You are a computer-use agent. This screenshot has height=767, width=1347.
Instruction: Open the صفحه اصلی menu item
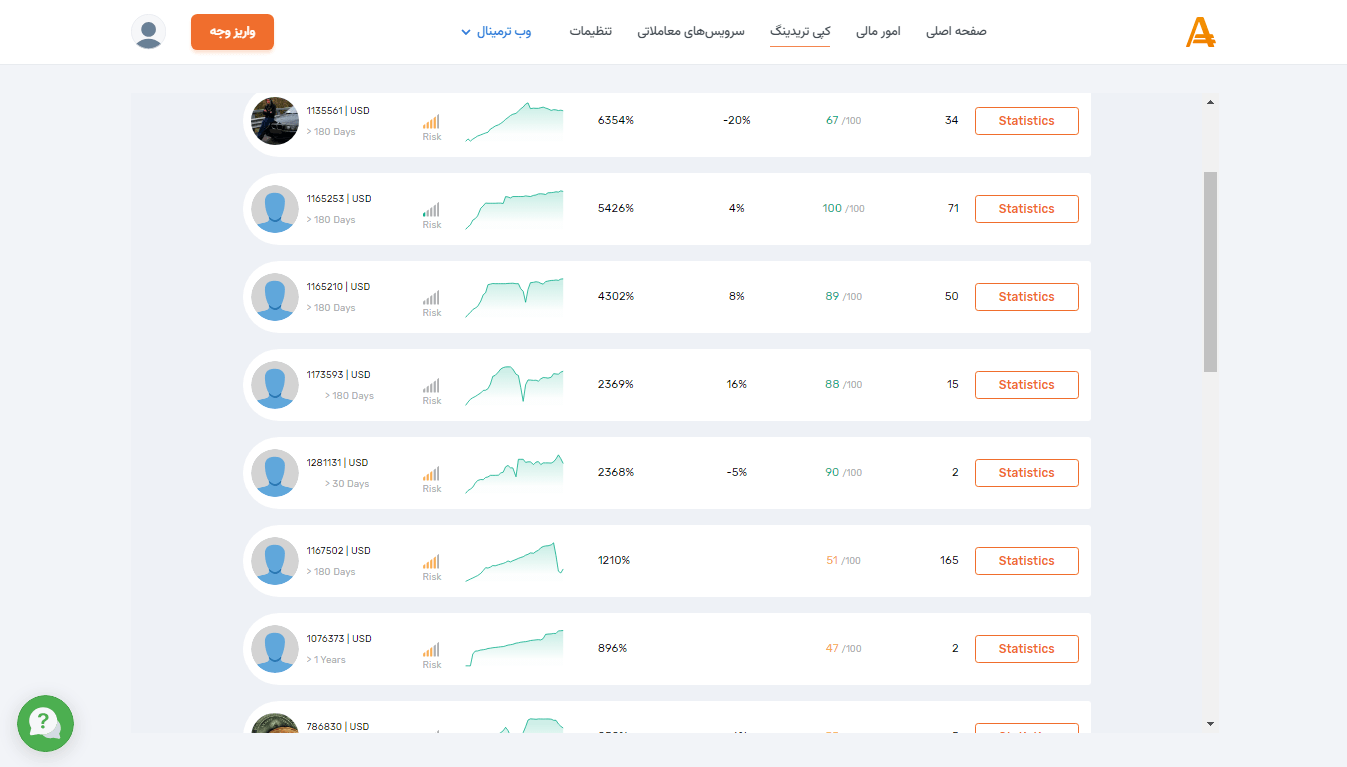[x=955, y=31]
